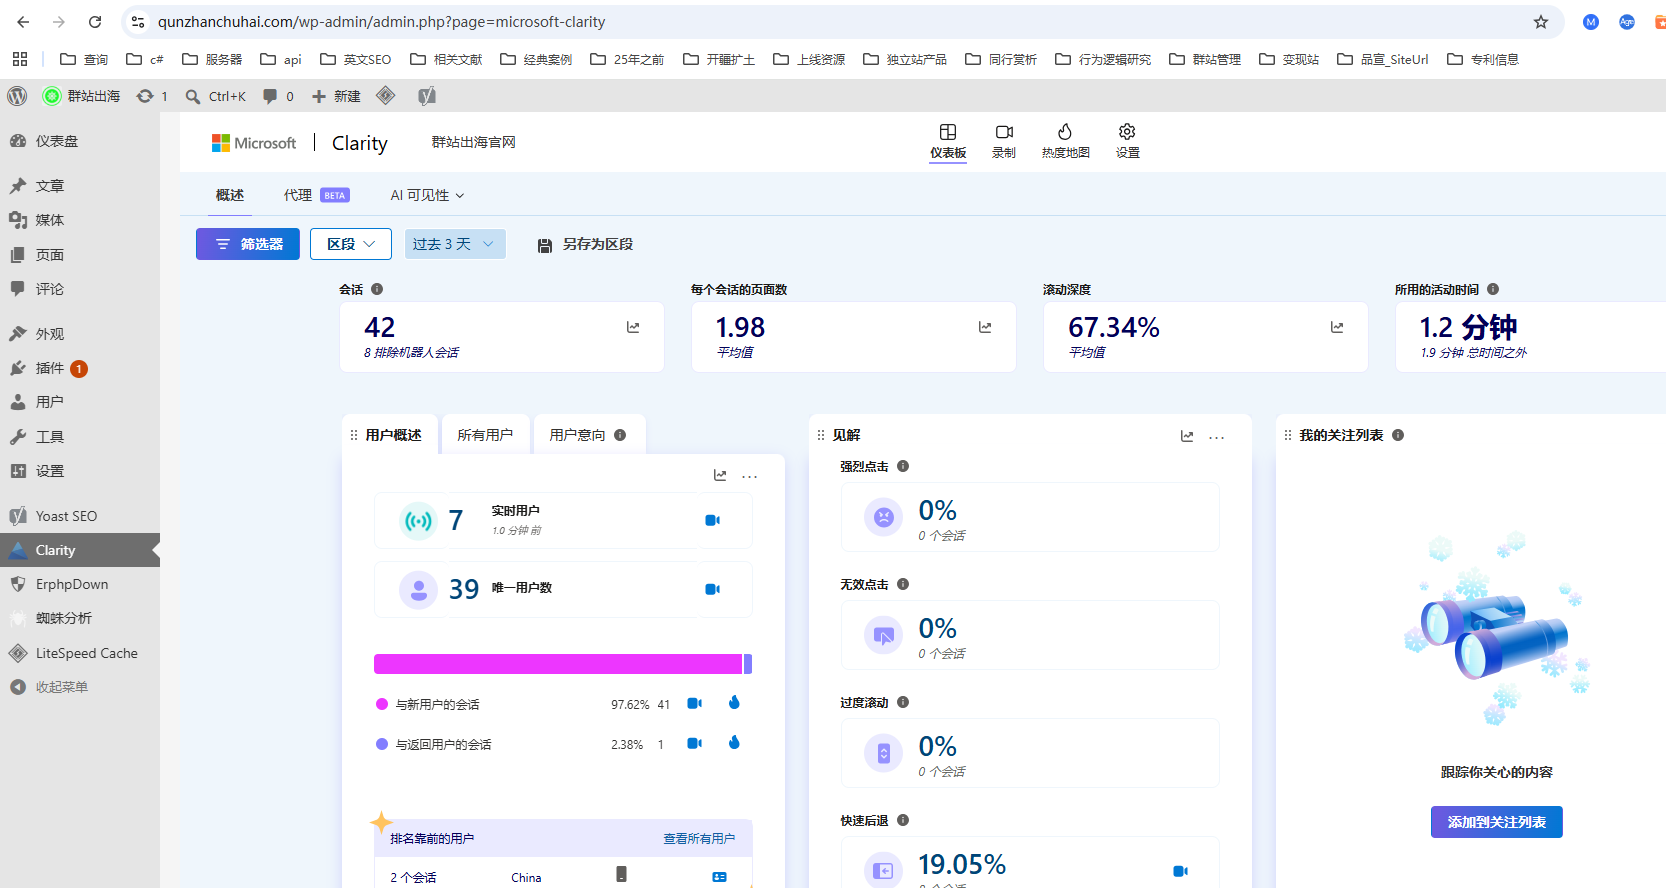Bookmark this page with the star icon
The width and height of the screenshot is (1666, 888).
1541,22
